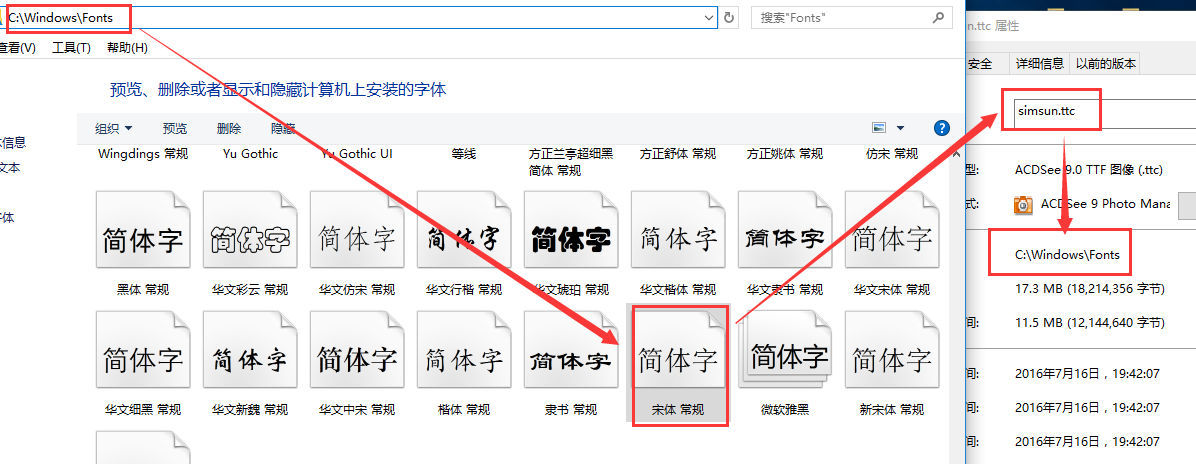Click the 17.3 MB size value
This screenshot has height=464, width=1196.
point(1090,289)
